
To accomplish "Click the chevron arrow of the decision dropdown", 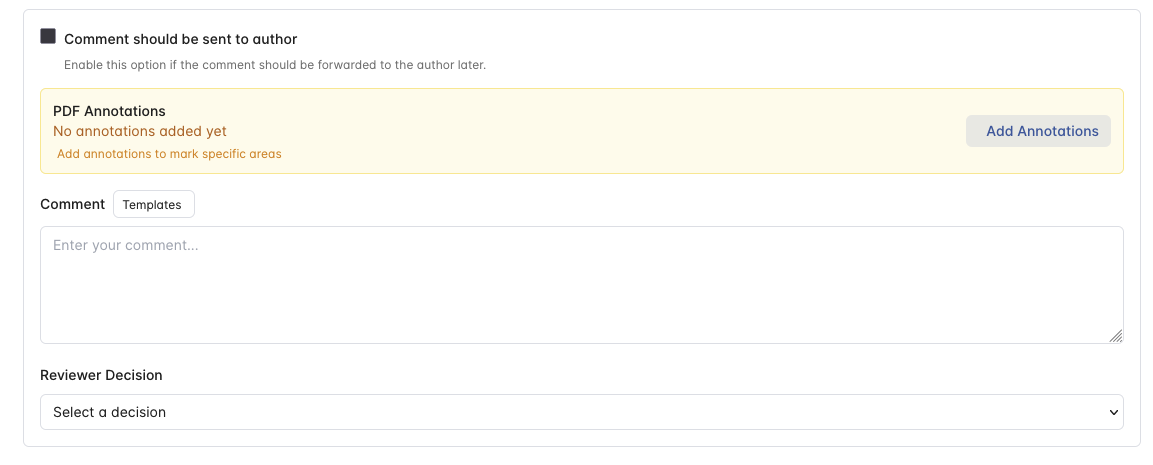I will 1113,412.
